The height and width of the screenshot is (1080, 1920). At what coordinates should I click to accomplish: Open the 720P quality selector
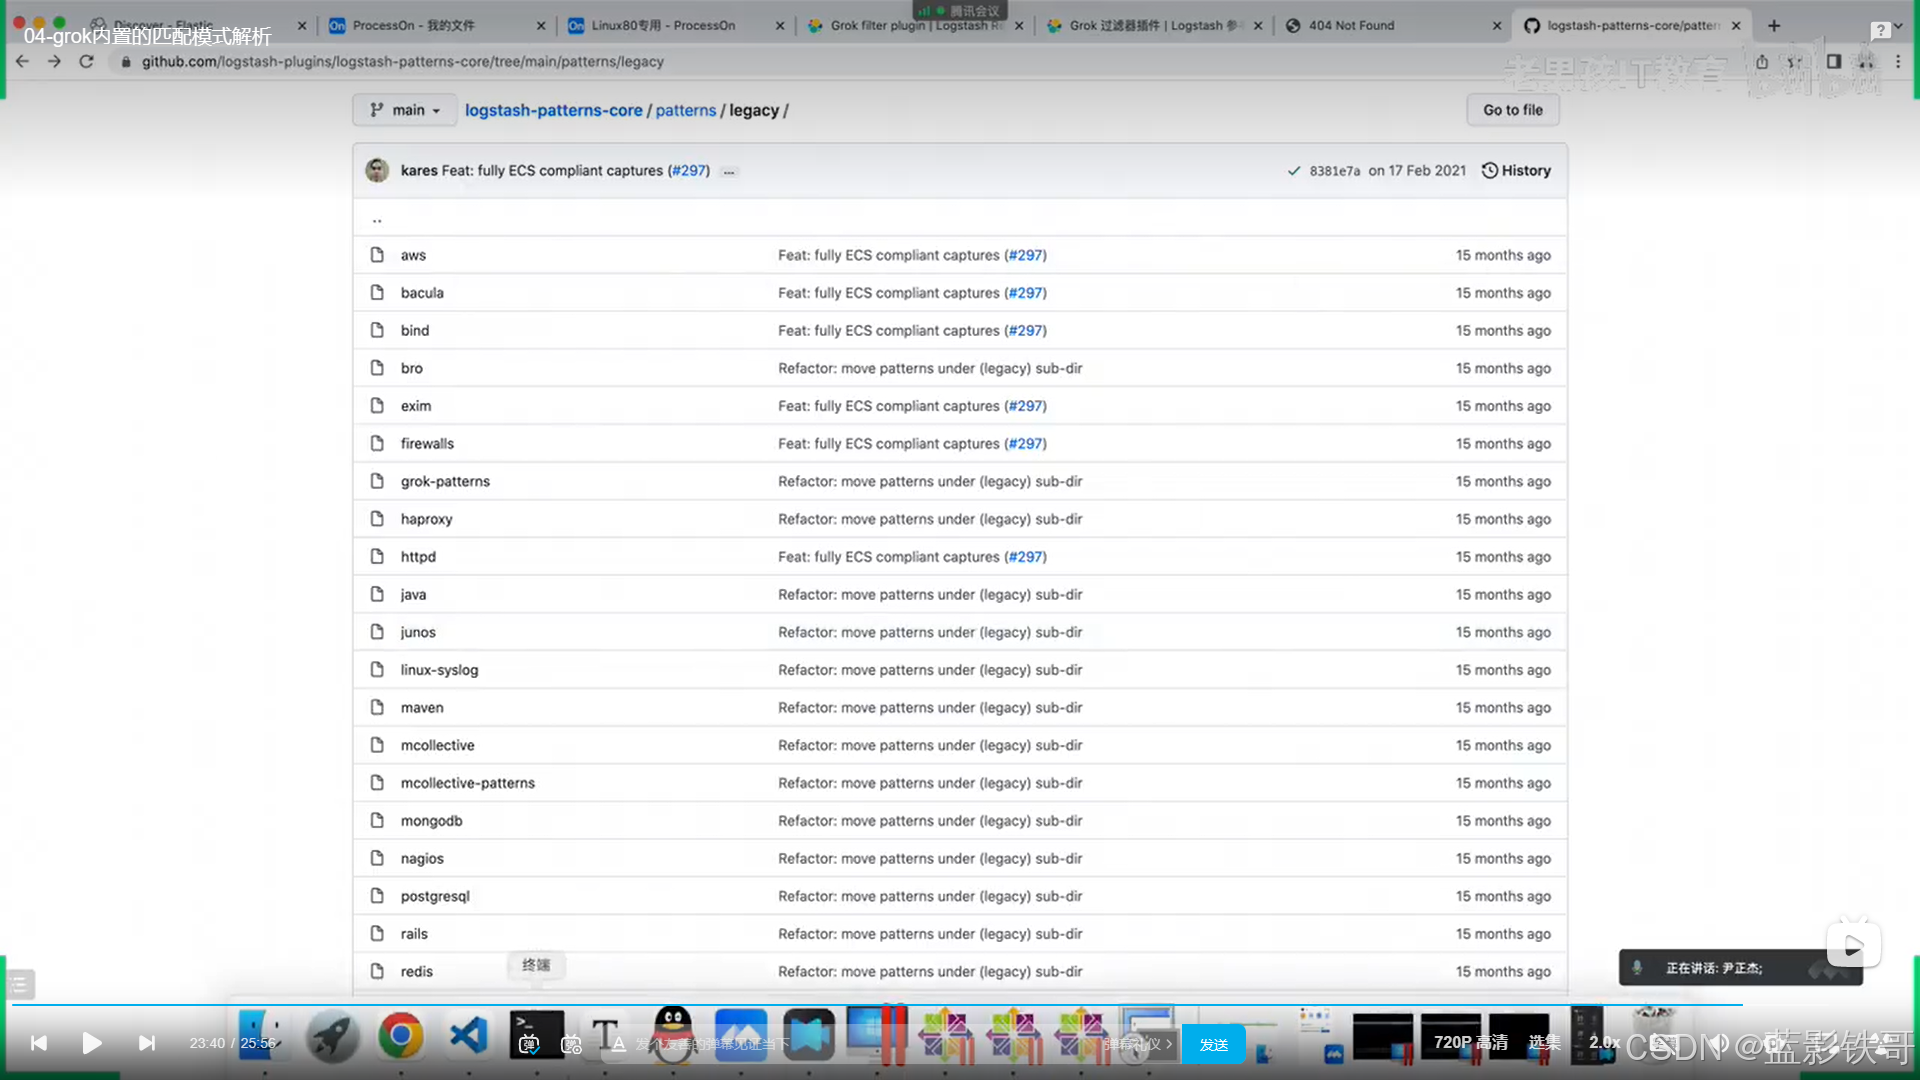pyautogui.click(x=1470, y=1043)
